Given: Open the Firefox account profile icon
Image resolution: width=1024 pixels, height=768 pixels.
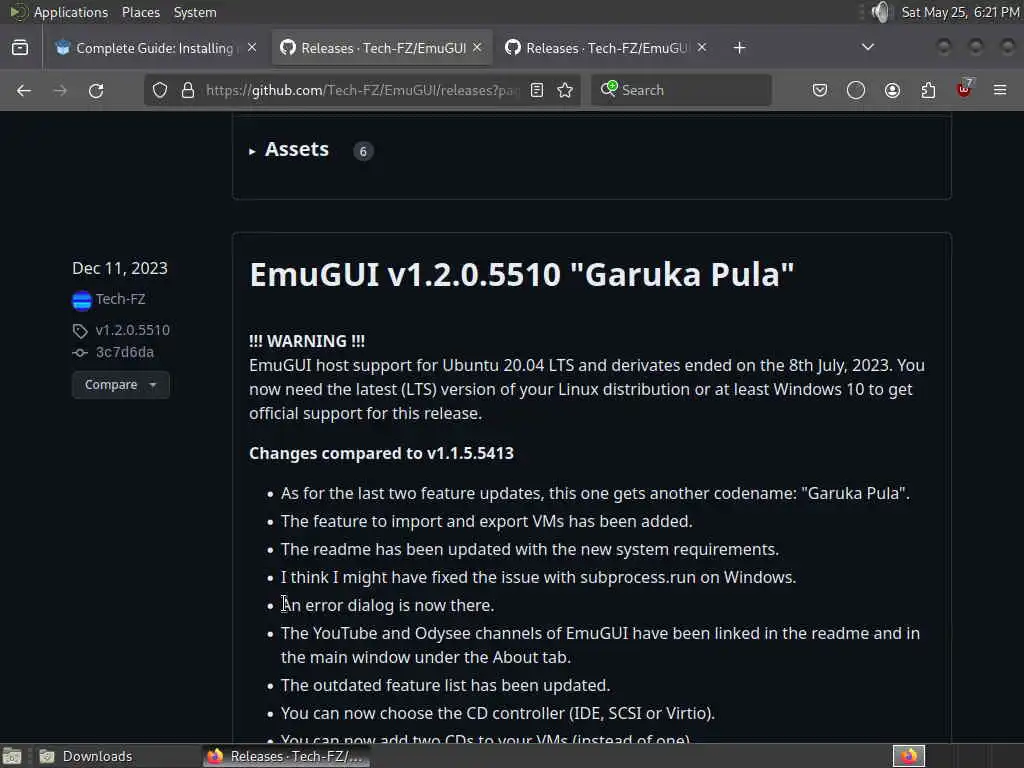Looking at the screenshot, I should point(892,90).
